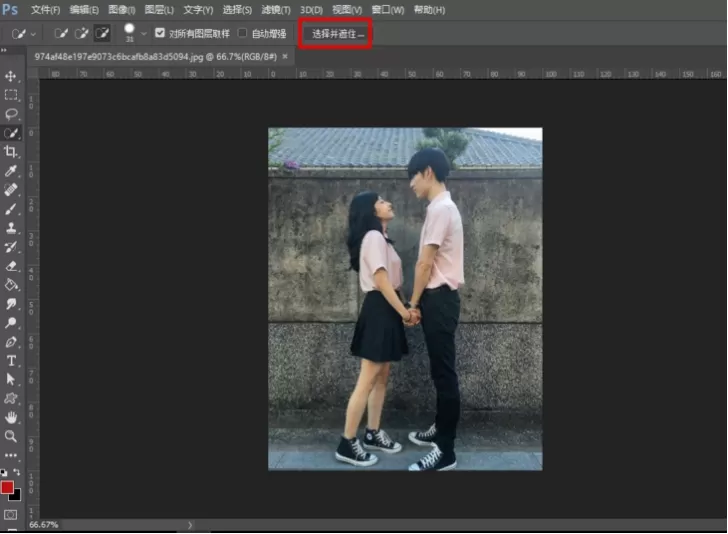This screenshot has width=728, height=534.
Task: Select the Healing Brush tool
Action: (11, 190)
